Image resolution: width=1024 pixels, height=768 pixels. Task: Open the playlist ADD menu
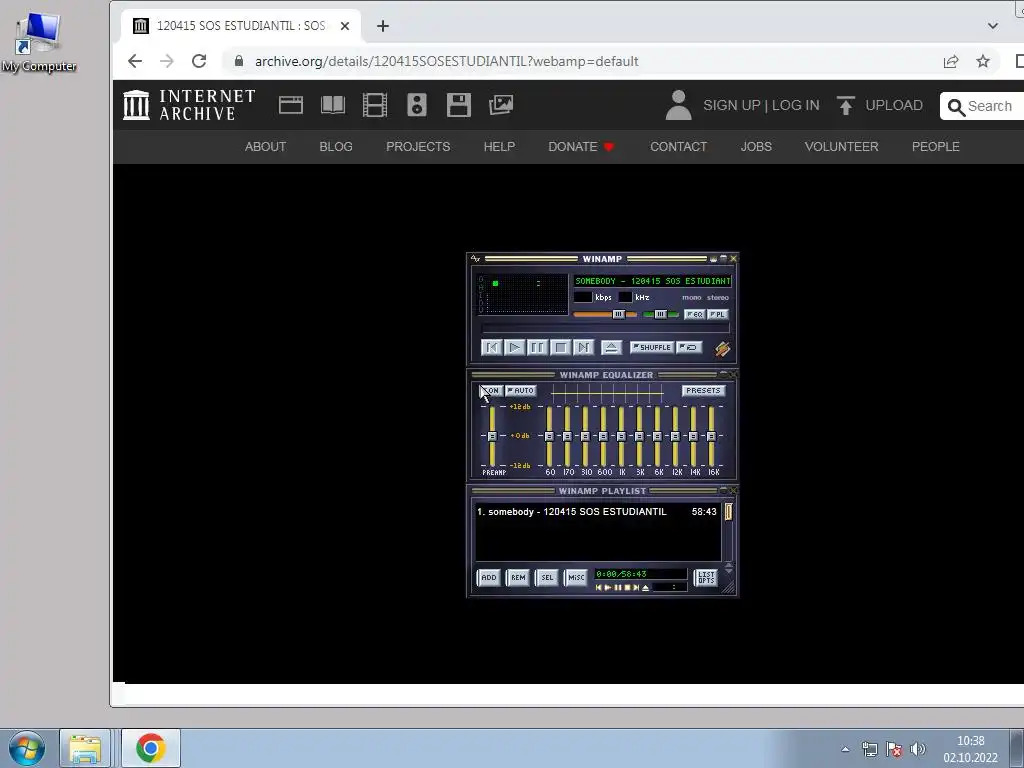coord(488,577)
